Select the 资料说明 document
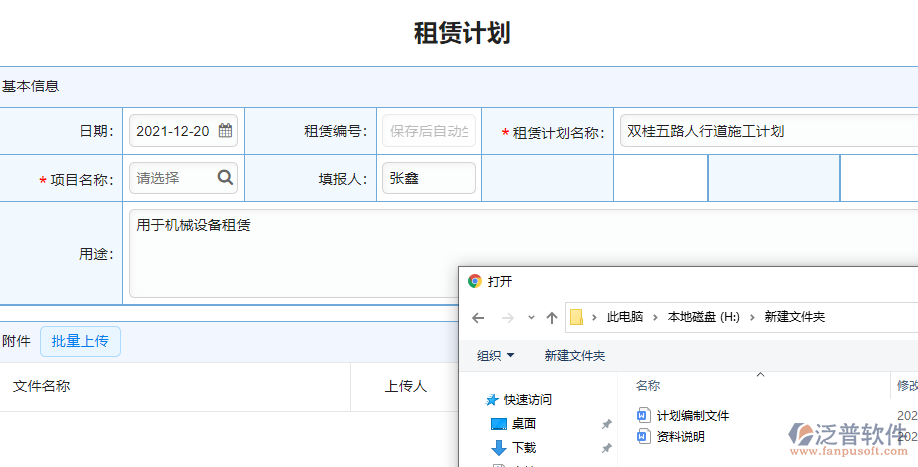Viewport: 918px width, 467px height. [680, 436]
